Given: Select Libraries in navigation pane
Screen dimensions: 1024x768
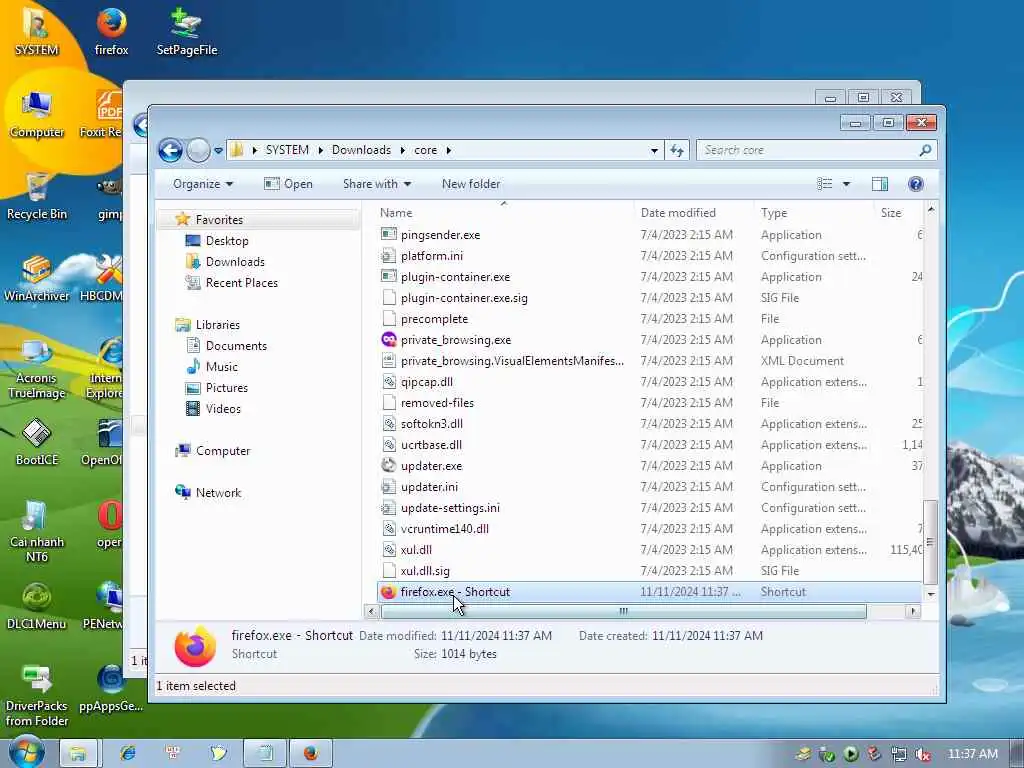Looking at the screenshot, I should click(217, 325).
